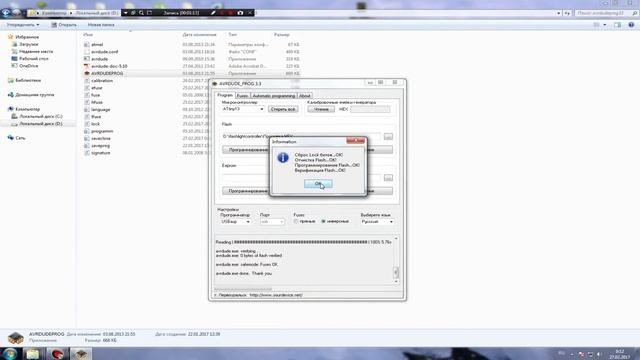
Task: Click the recorder magnifier zoom icon
Action: pos(141,13)
